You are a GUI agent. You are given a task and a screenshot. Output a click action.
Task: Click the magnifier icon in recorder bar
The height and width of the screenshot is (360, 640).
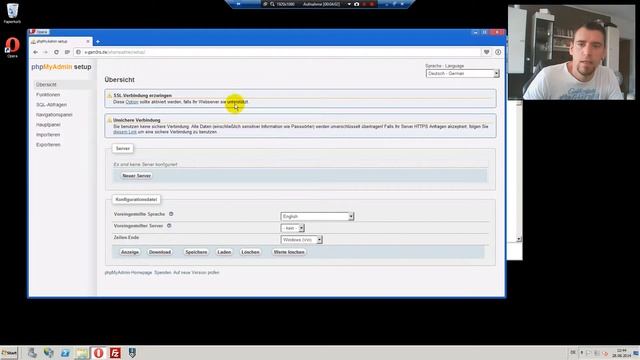click(x=272, y=4)
